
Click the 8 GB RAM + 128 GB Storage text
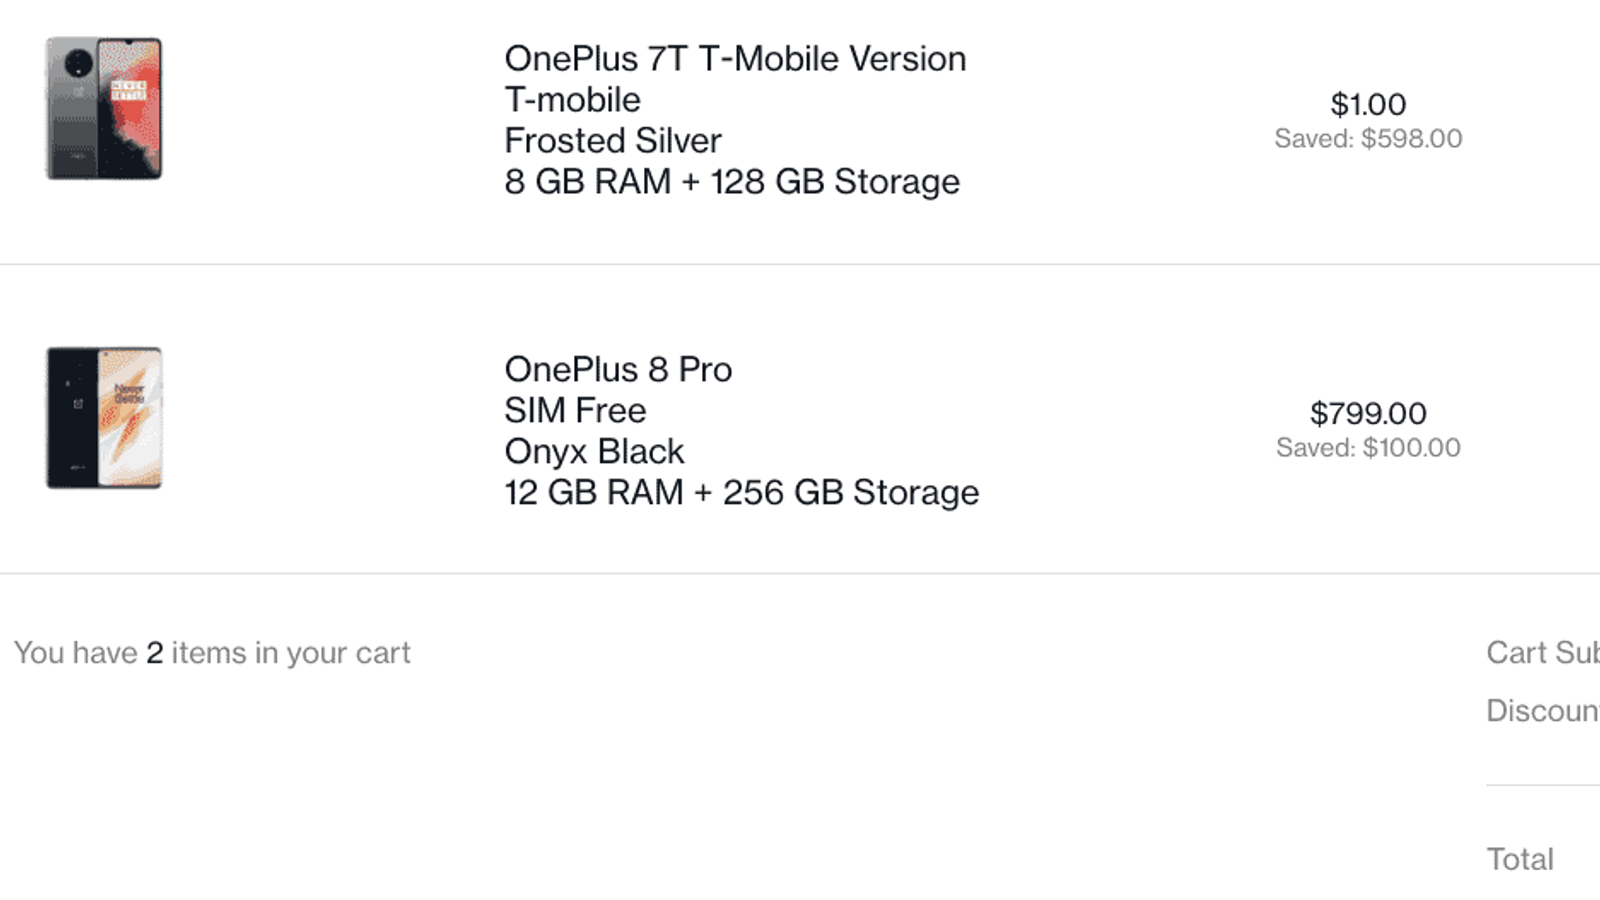731,182
